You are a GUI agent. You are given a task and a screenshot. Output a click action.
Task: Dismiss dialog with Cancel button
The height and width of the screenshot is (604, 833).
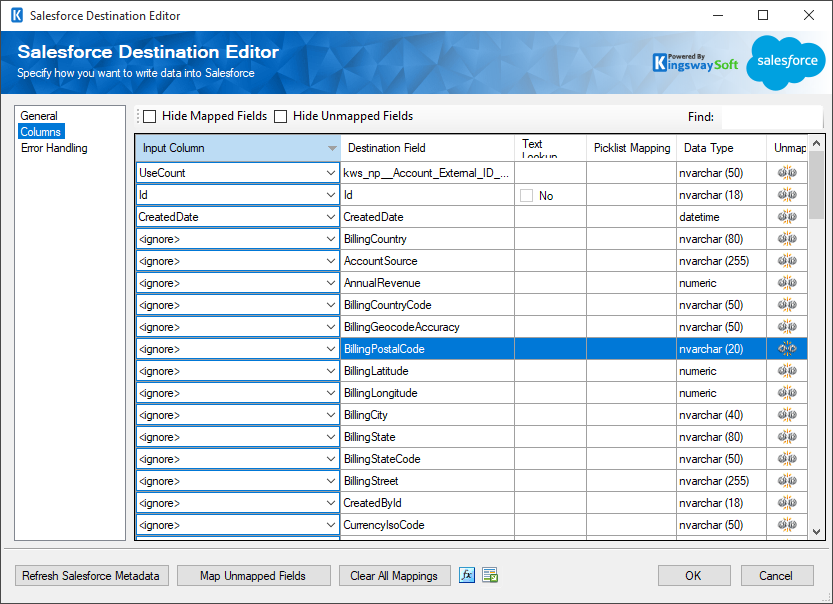pos(777,576)
